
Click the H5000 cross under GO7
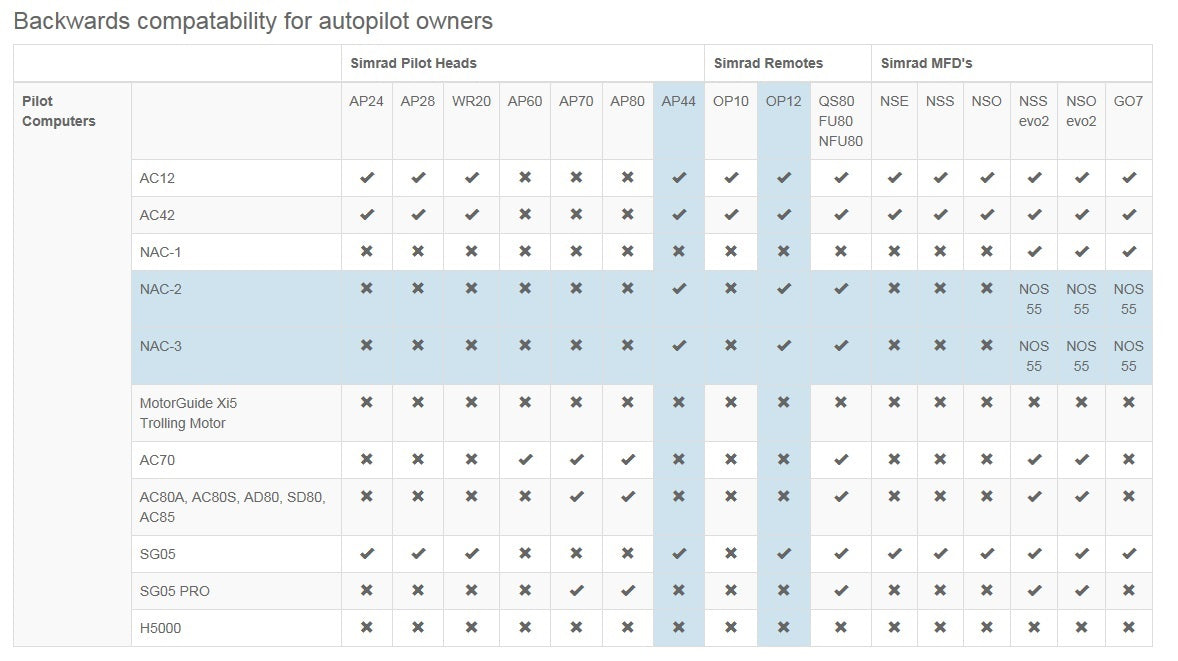pyautogui.click(x=1129, y=628)
